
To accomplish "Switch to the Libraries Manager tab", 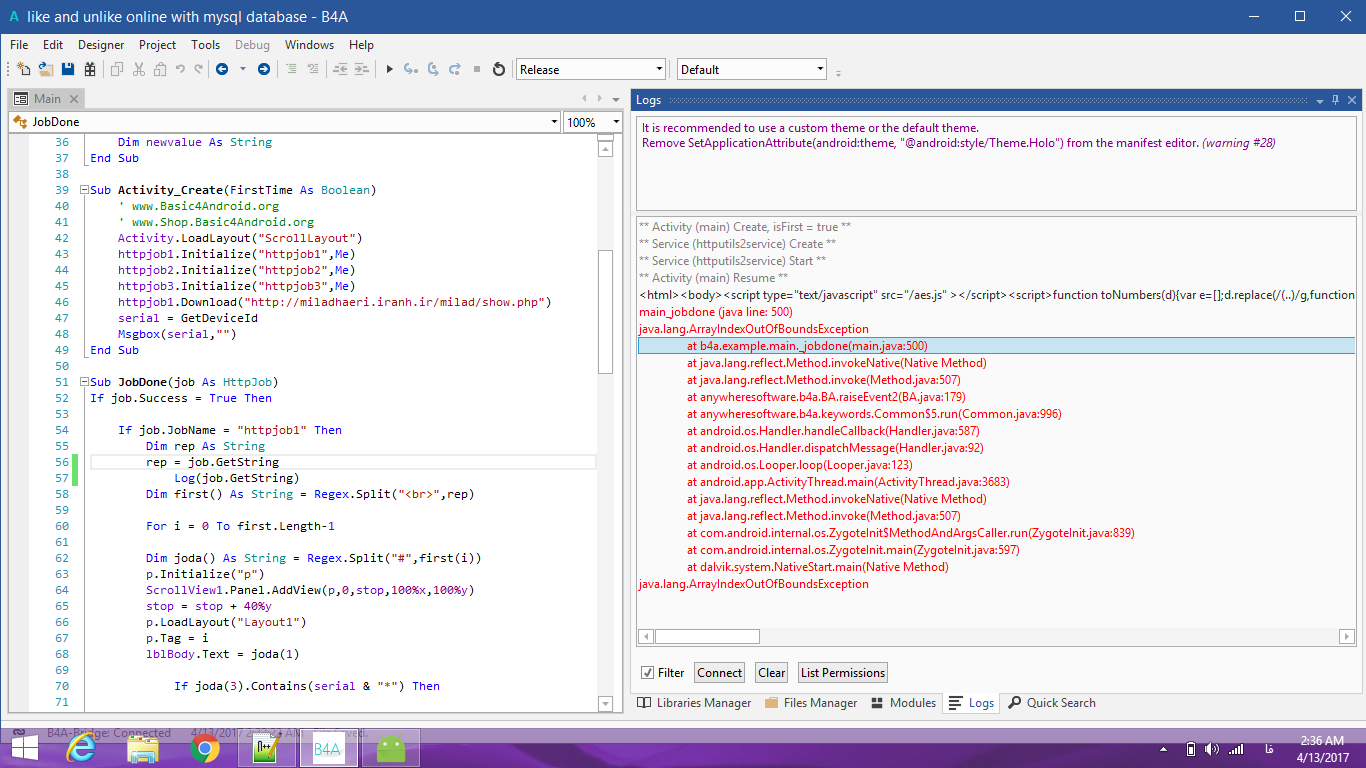I will 694,703.
